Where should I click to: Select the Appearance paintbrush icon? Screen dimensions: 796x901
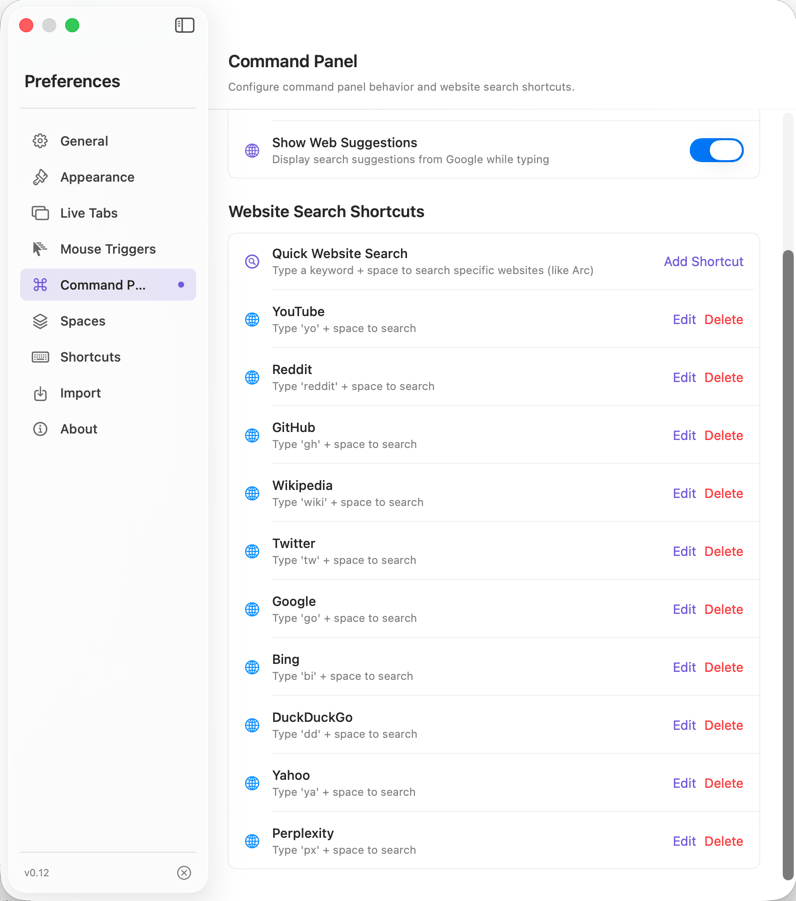pos(40,177)
